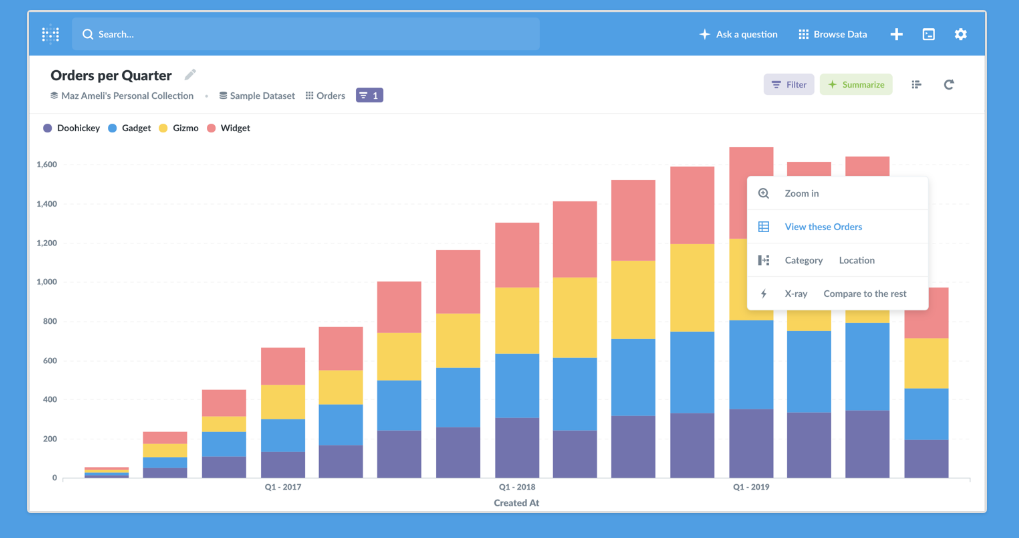Open Maz Ameli's Personal Collection link

[122, 96]
